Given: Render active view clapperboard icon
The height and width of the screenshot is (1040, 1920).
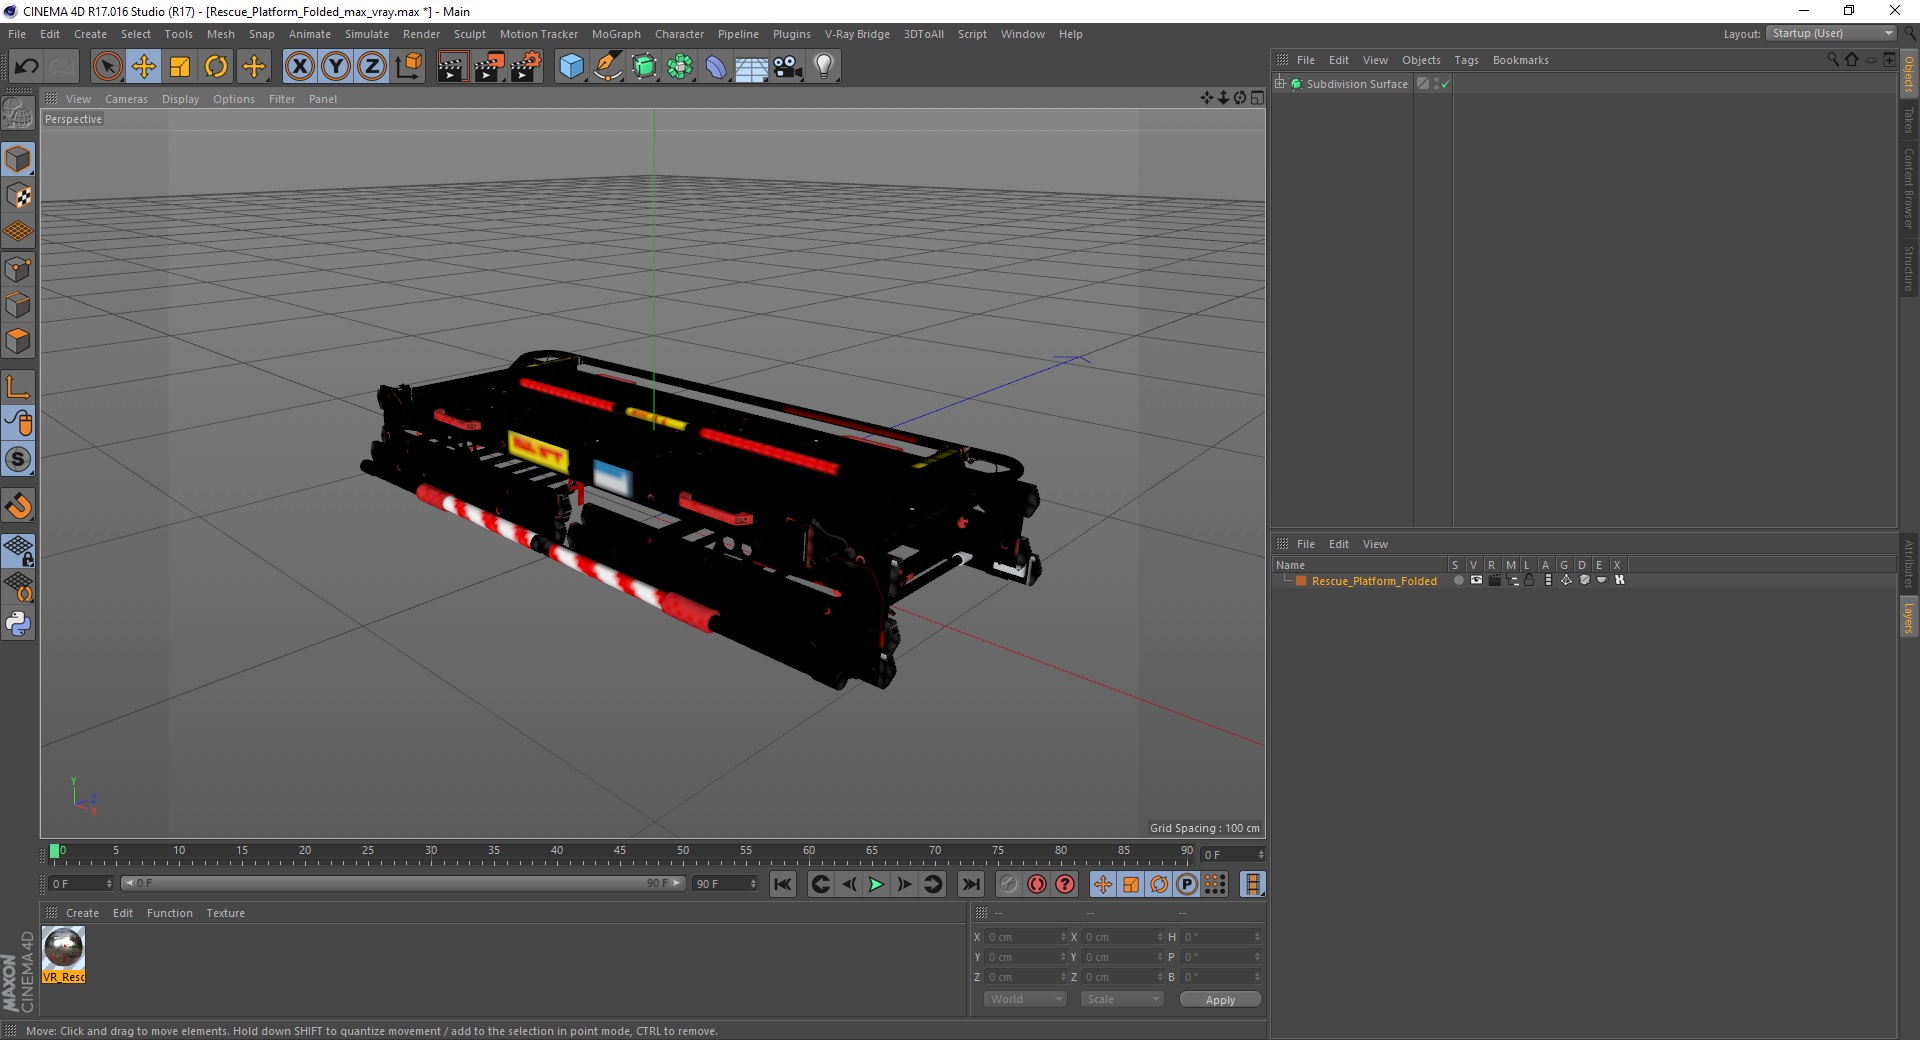Looking at the screenshot, I should (x=452, y=67).
